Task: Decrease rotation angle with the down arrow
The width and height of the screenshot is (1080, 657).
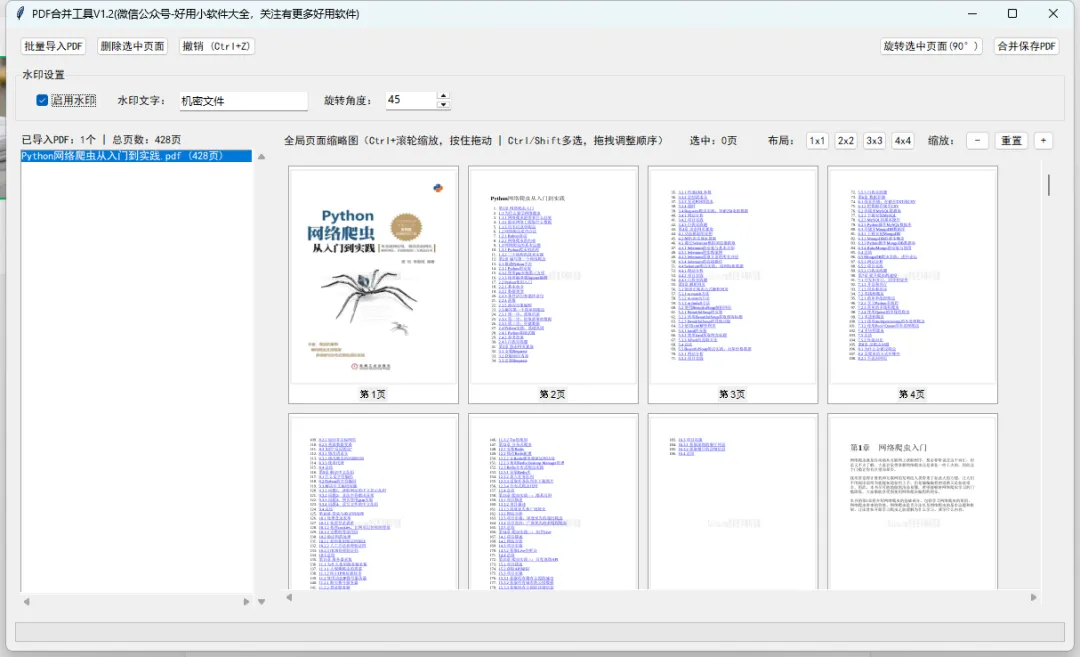Action: click(444, 105)
